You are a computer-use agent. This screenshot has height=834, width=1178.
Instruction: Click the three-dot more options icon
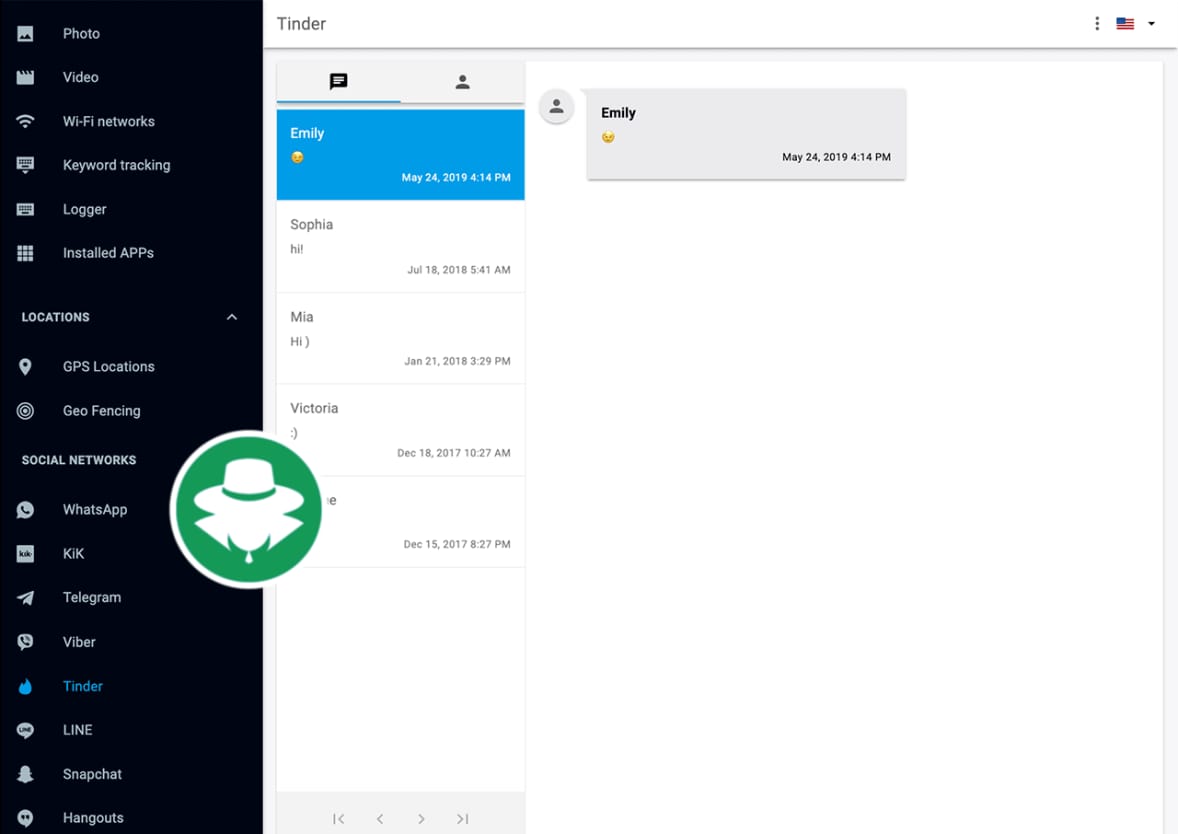1097,24
